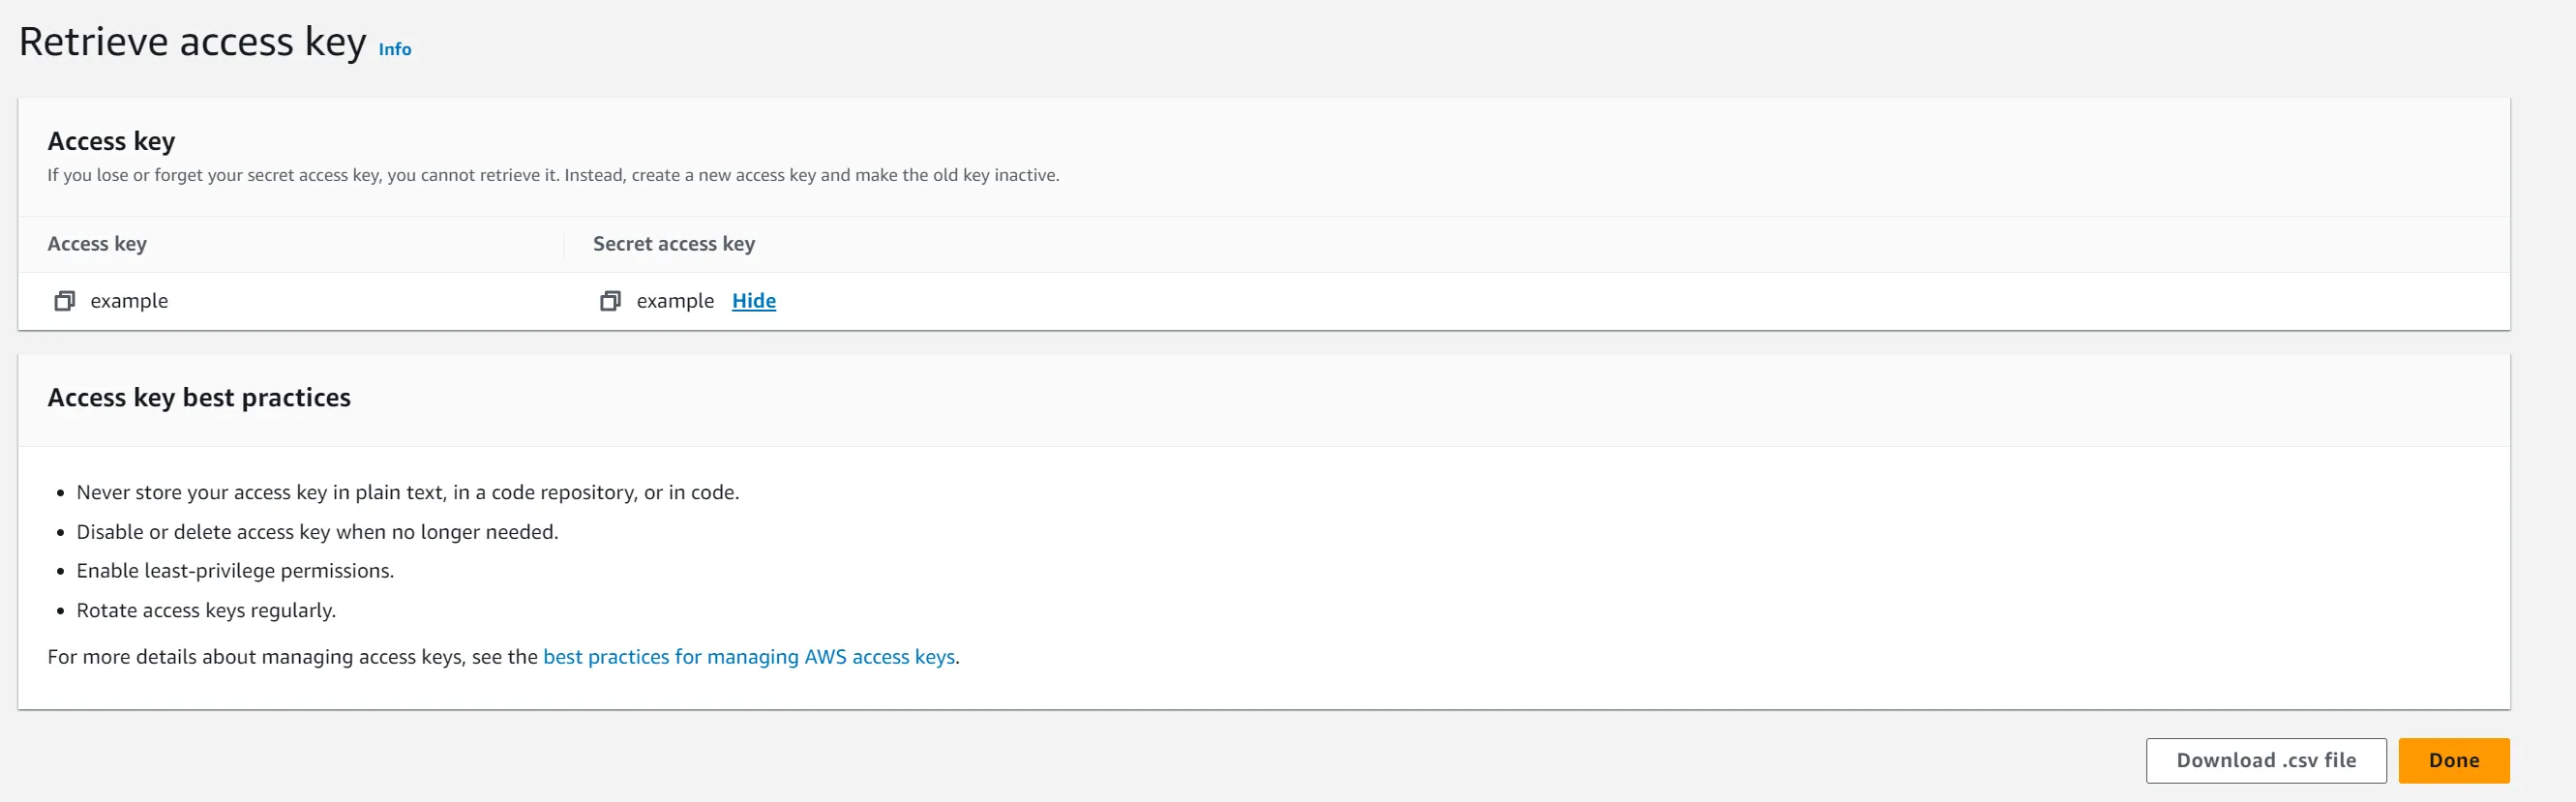2576x802 pixels.
Task: Select the "example" secret access key text
Action: click(675, 301)
